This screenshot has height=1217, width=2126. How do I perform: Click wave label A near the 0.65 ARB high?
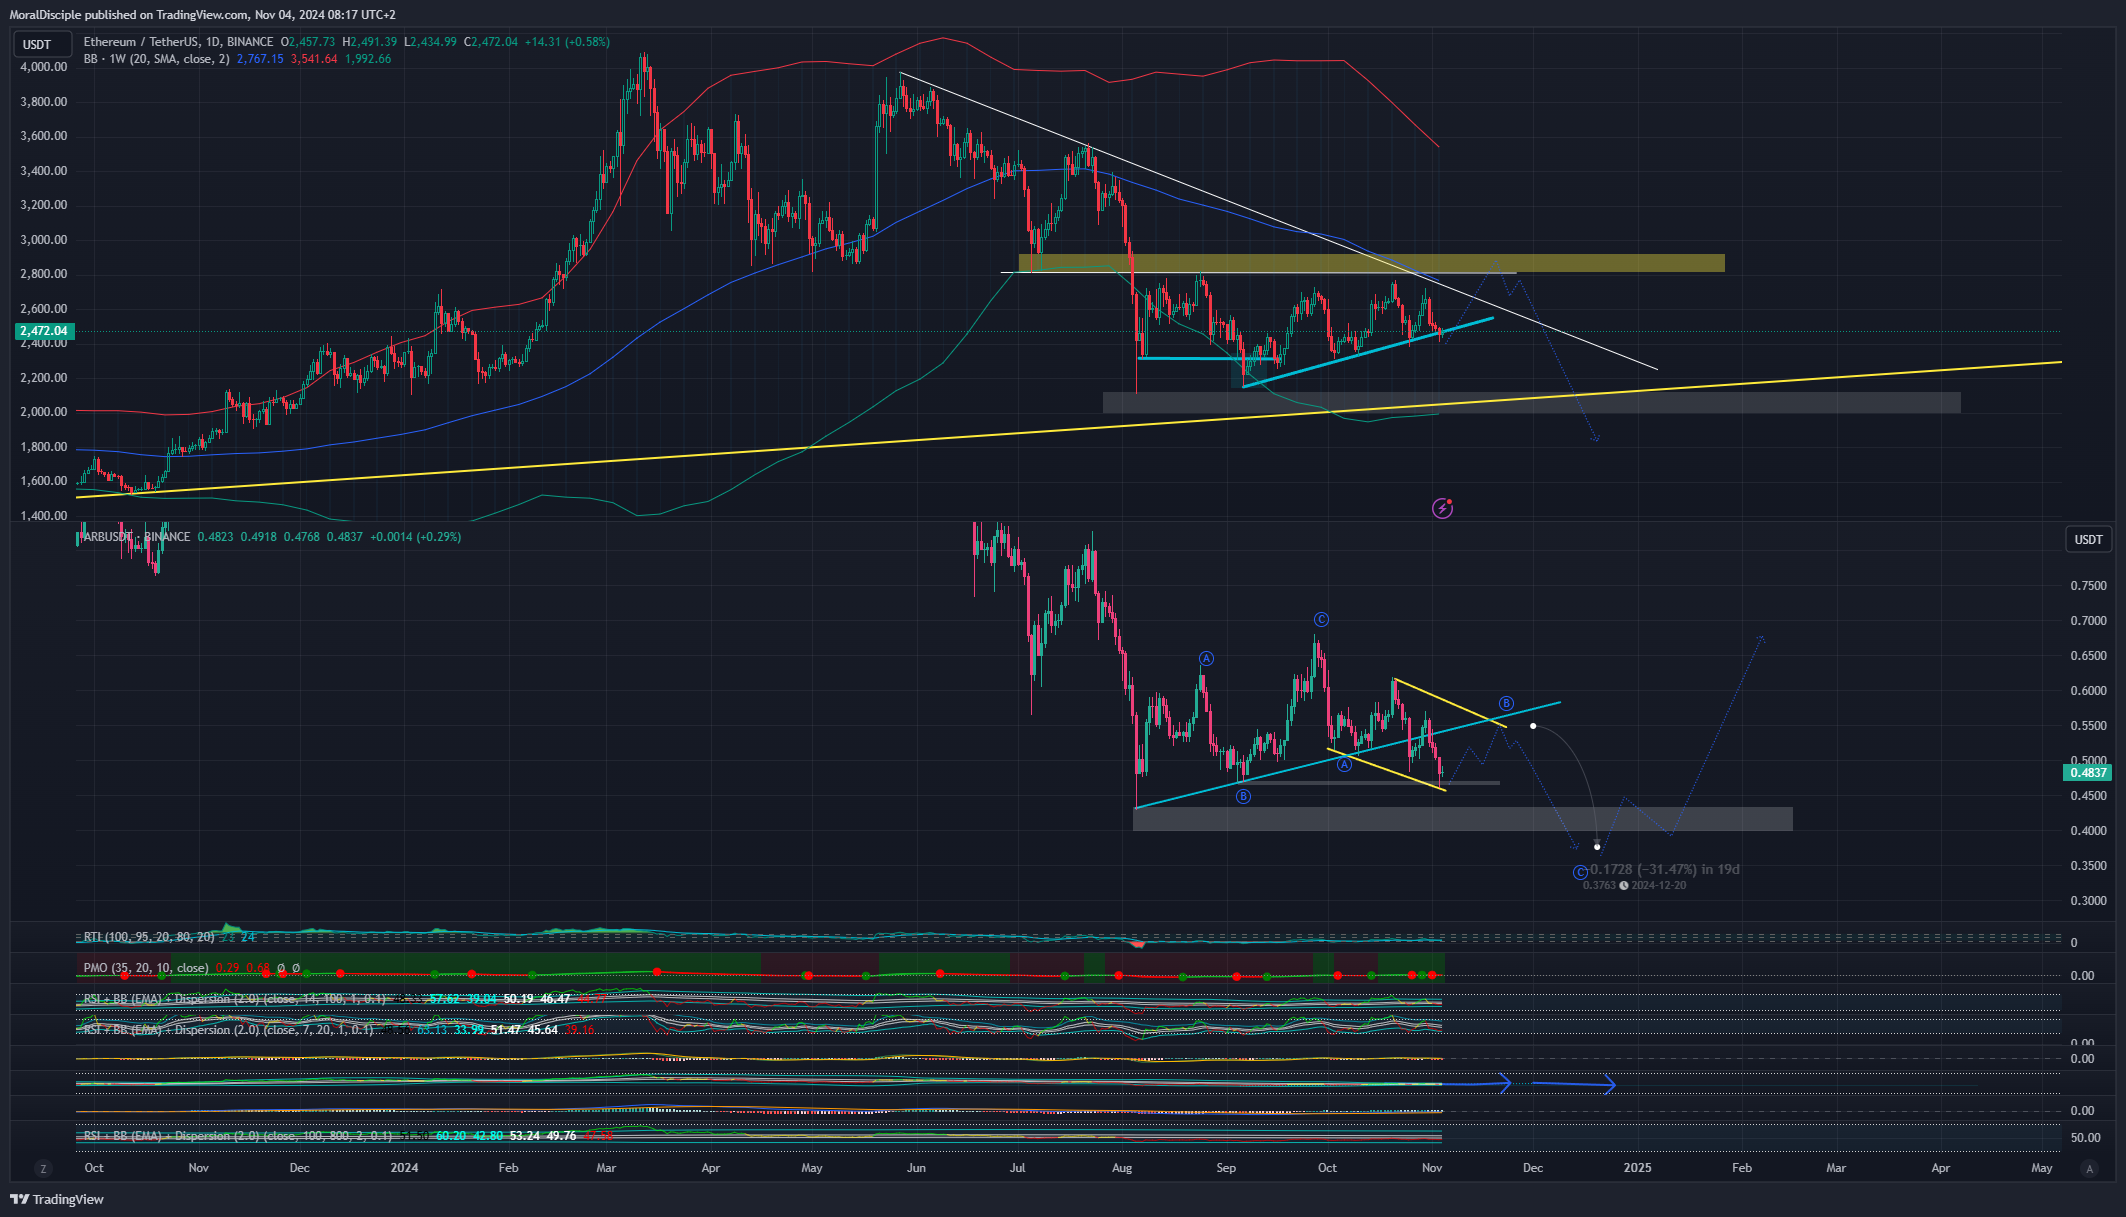(x=1206, y=658)
